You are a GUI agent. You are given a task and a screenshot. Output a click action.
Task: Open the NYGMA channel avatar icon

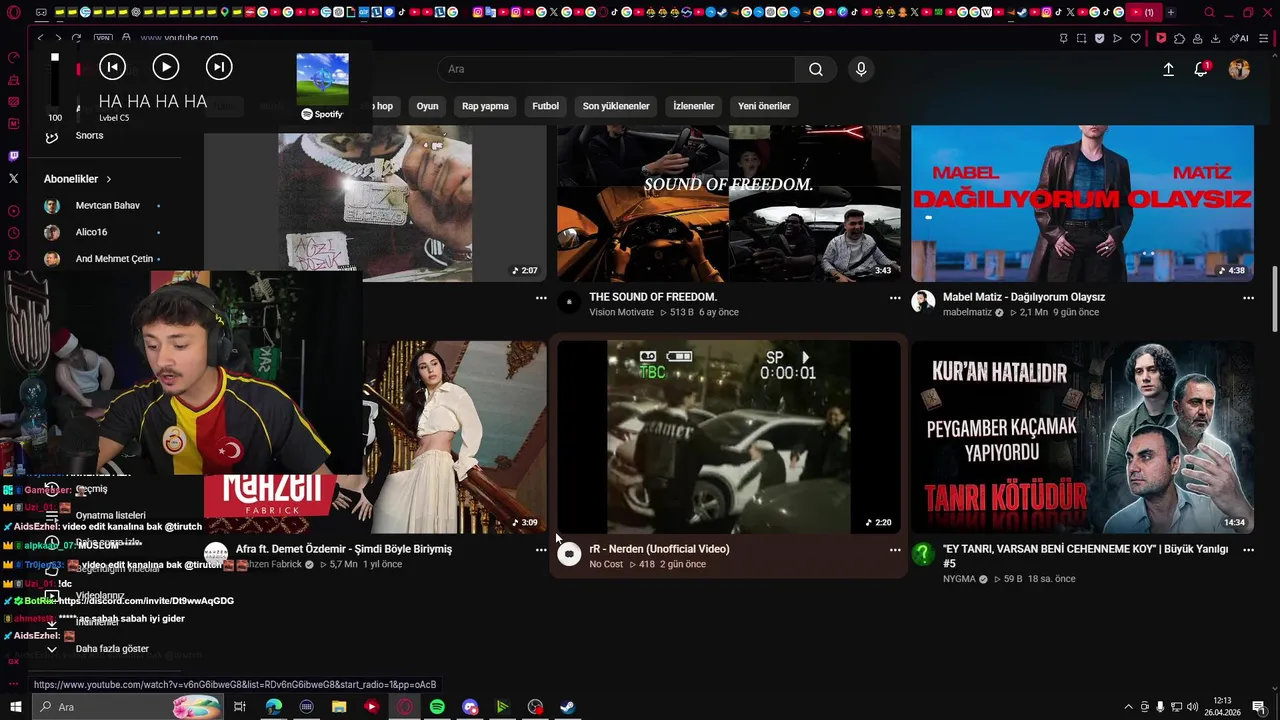pyautogui.click(x=923, y=554)
